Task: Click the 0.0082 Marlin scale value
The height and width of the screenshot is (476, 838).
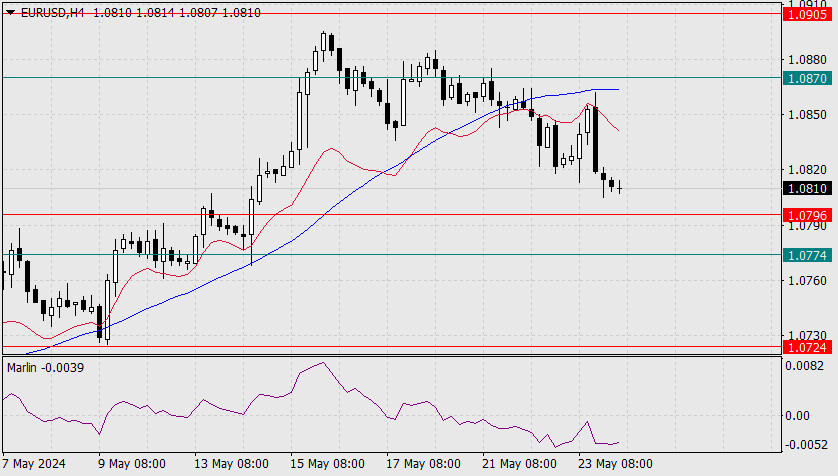Action: tap(804, 366)
